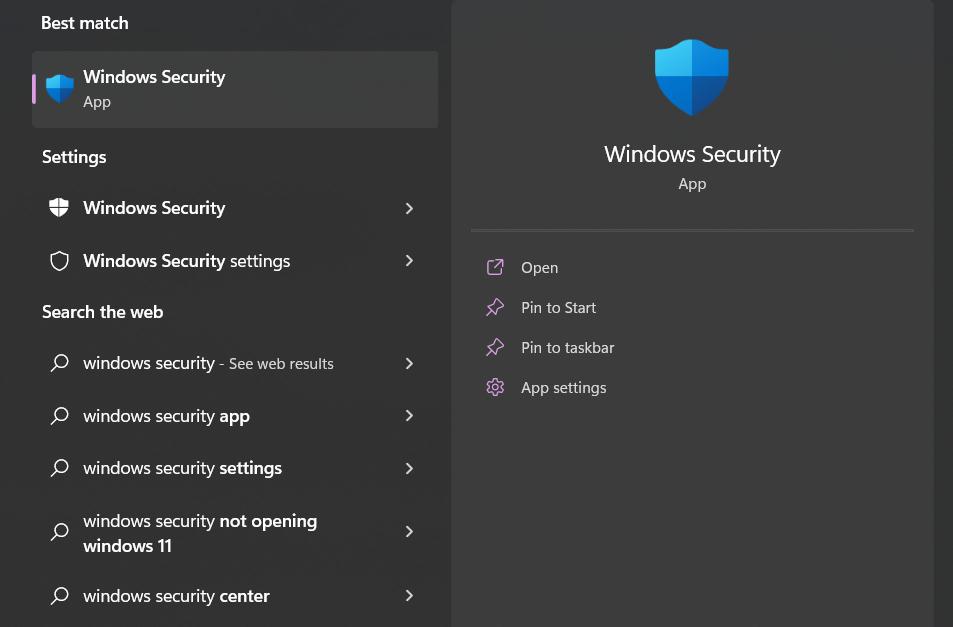This screenshot has height=627, width=953.
Task: Select 'Windows Security' under the Settings heading
Action: click(x=235, y=208)
